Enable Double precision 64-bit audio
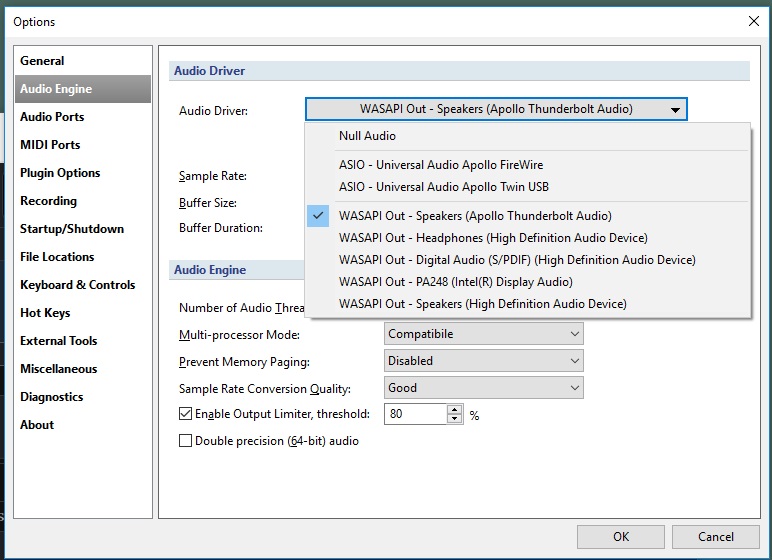This screenshot has height=560, width=772. tap(185, 440)
